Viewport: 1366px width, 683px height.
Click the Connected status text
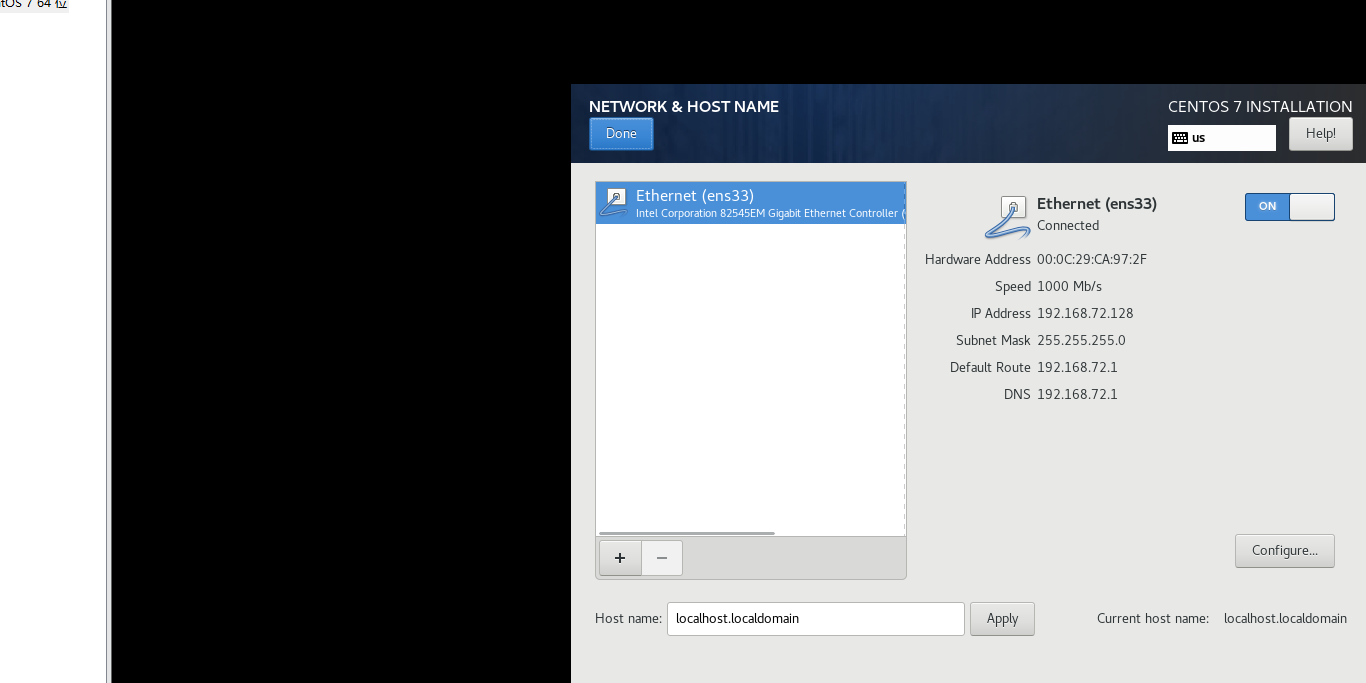click(1068, 226)
